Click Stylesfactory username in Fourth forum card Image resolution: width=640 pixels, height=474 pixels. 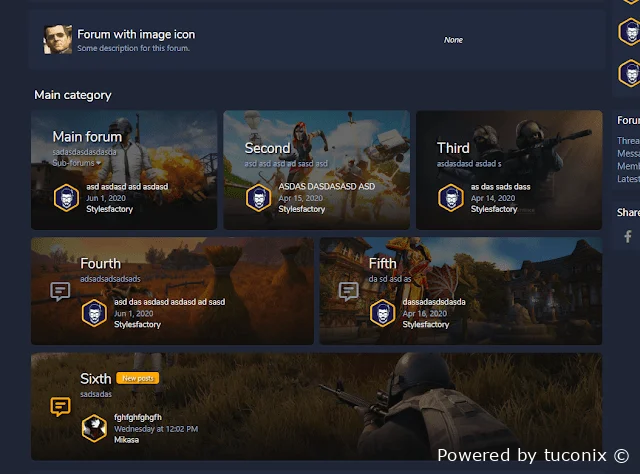pyautogui.click(x=137, y=325)
